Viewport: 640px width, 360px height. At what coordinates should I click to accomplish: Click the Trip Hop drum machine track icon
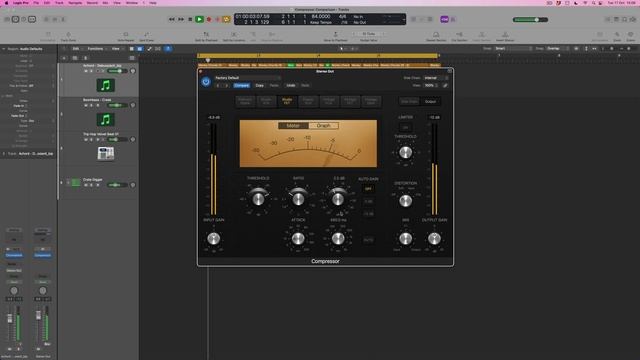105,153
